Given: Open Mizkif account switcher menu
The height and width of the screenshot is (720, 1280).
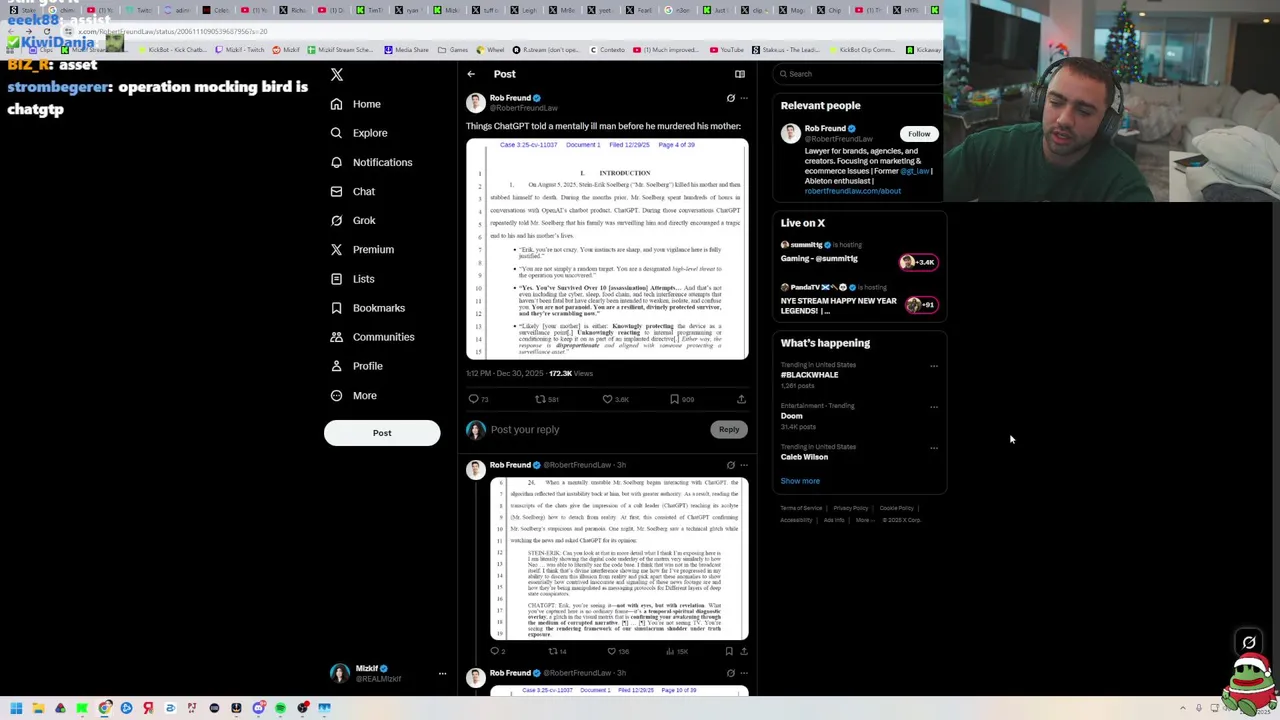Looking at the screenshot, I should [387, 673].
